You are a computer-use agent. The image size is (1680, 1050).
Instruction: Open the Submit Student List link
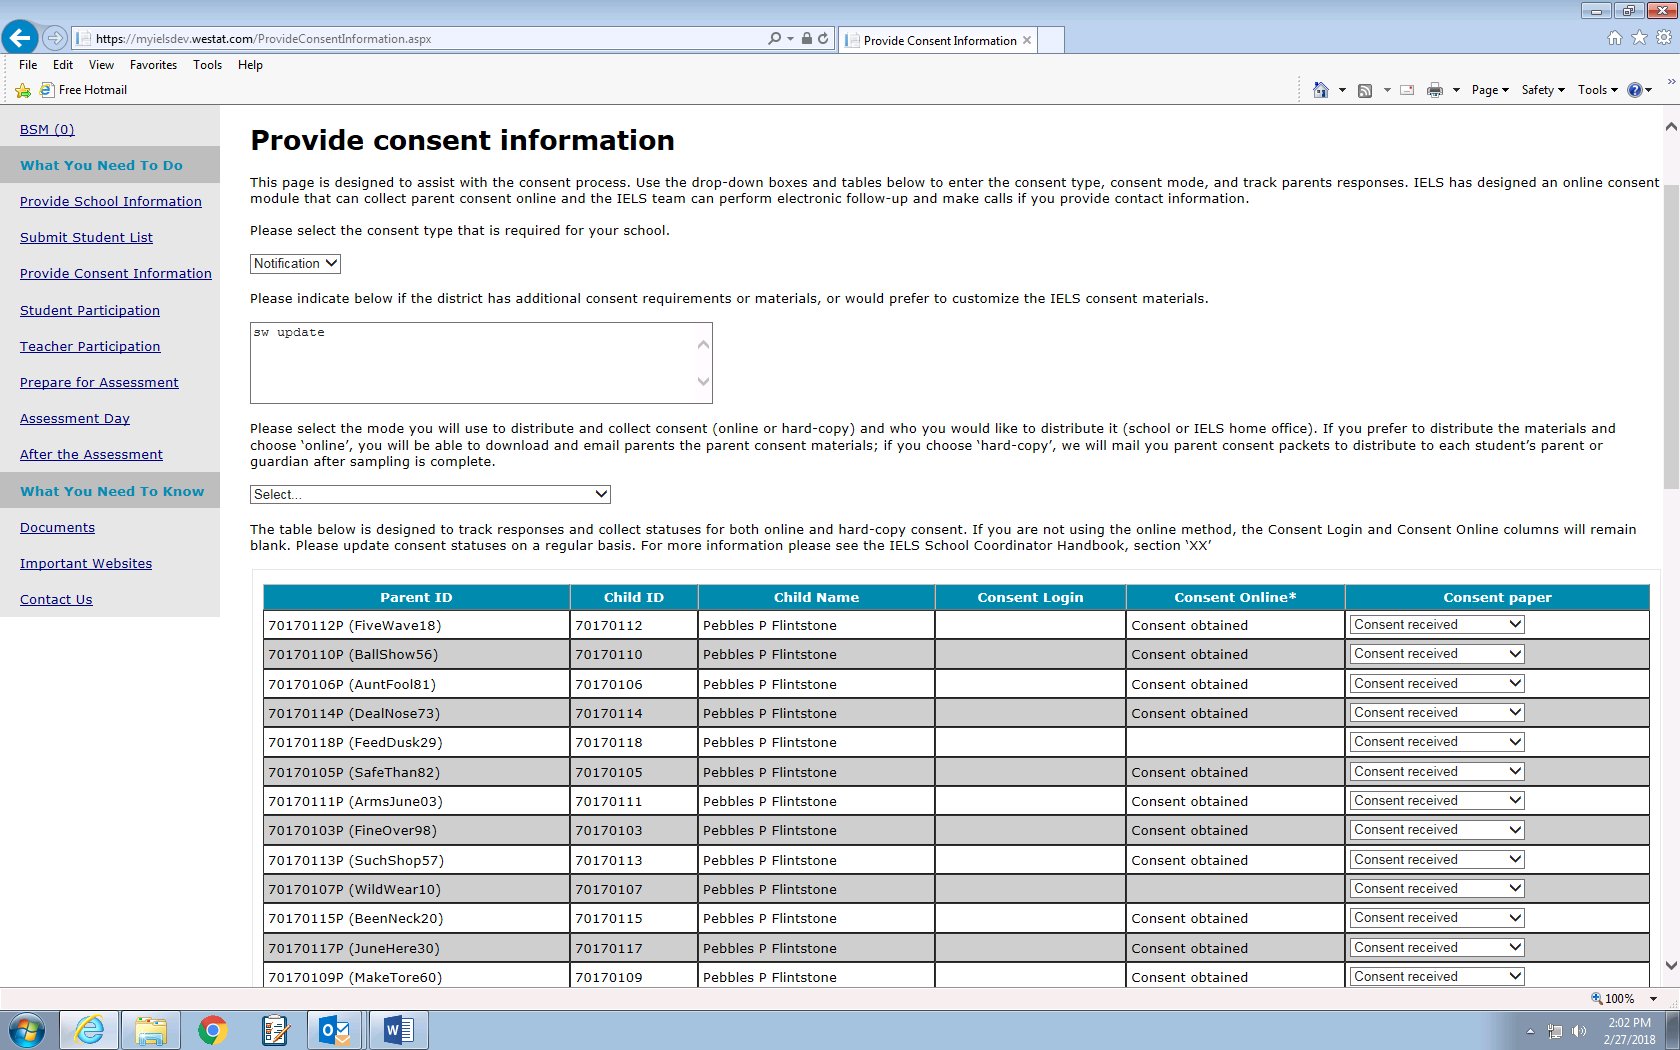point(86,238)
